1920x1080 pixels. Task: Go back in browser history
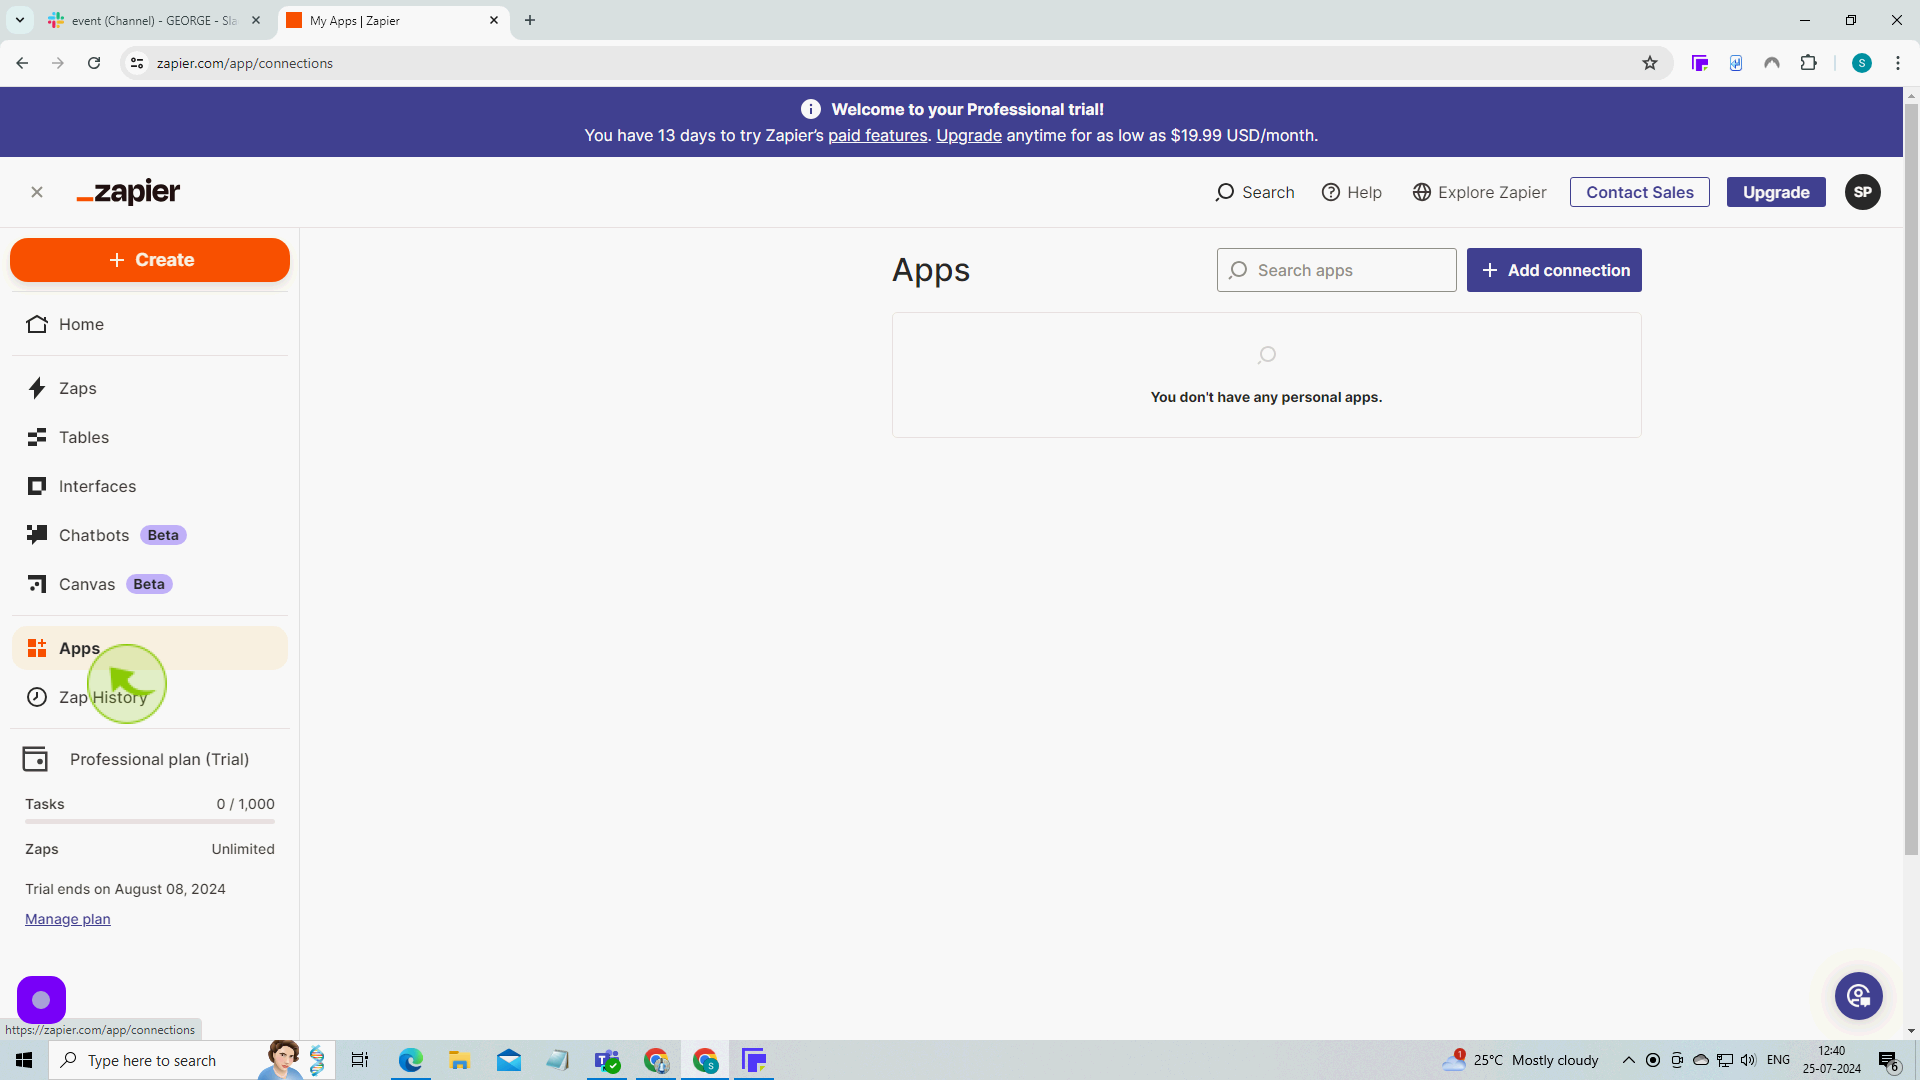tap(22, 63)
